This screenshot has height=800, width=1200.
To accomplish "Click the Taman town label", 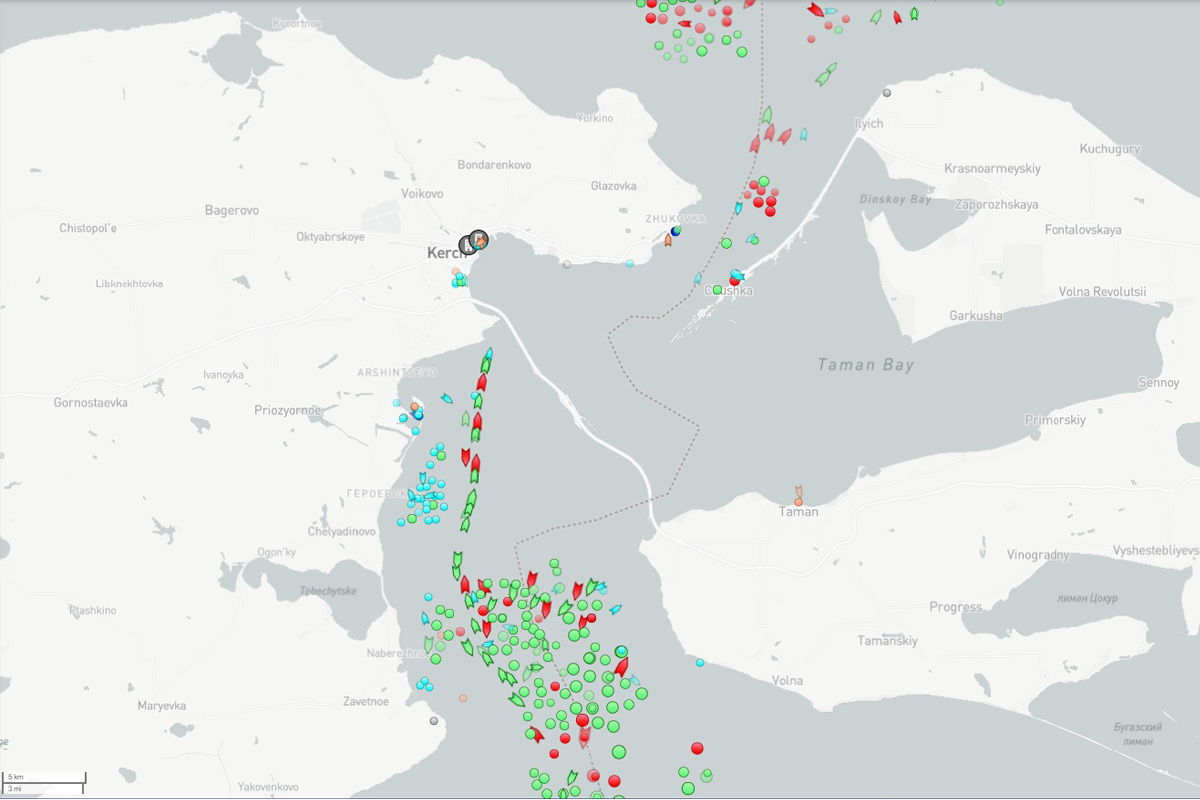I will click(x=798, y=512).
